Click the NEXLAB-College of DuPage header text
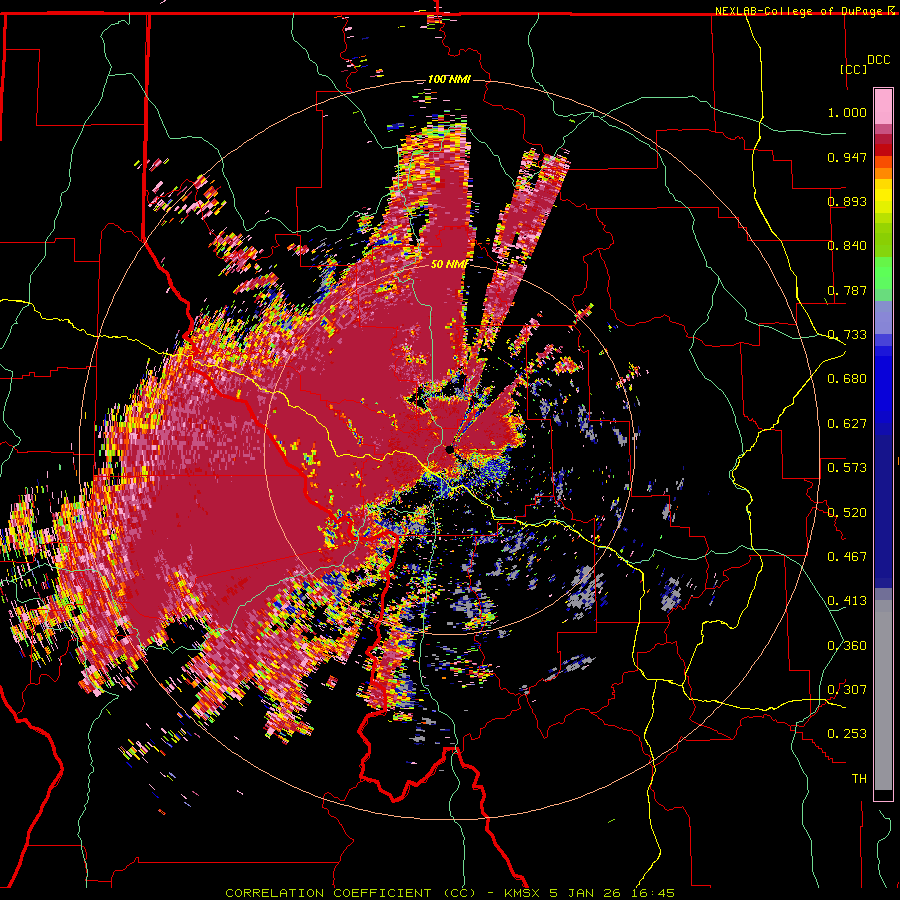900x900 pixels. 804,11
